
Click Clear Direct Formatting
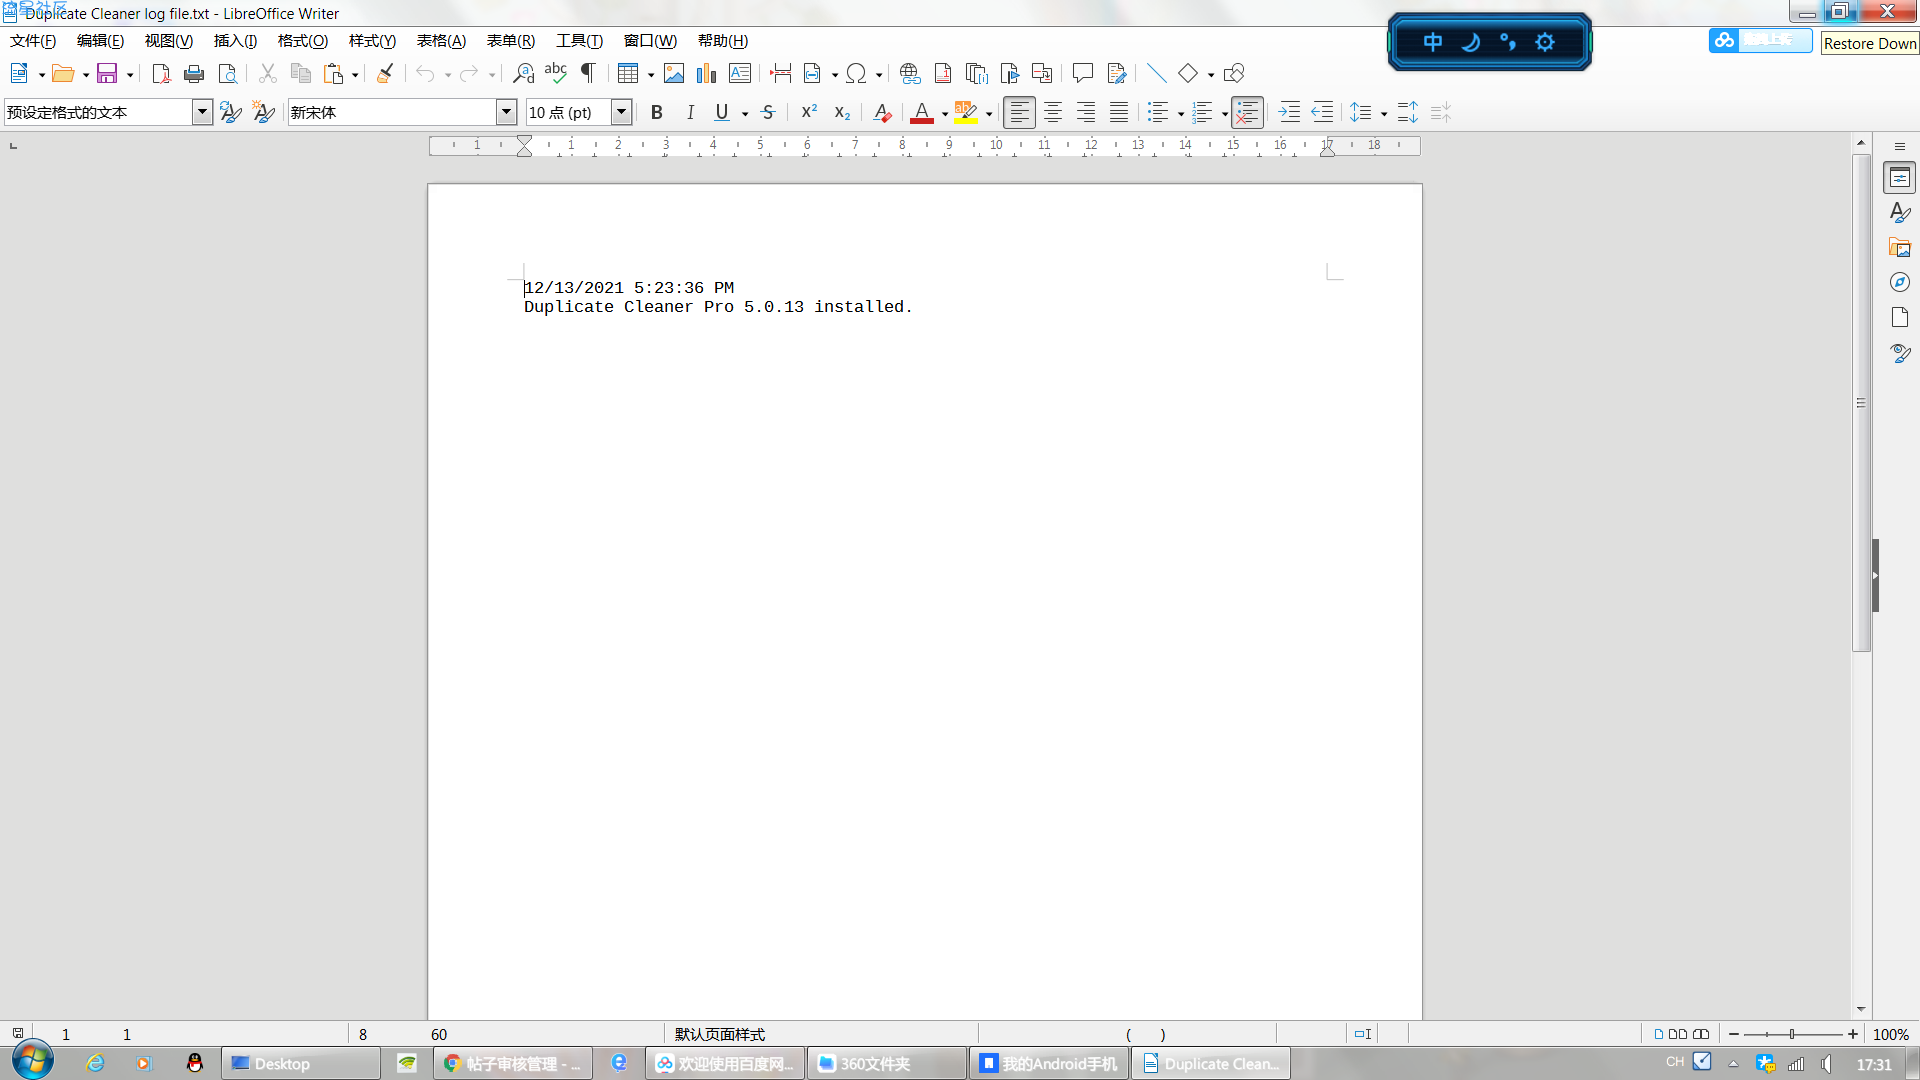click(882, 112)
